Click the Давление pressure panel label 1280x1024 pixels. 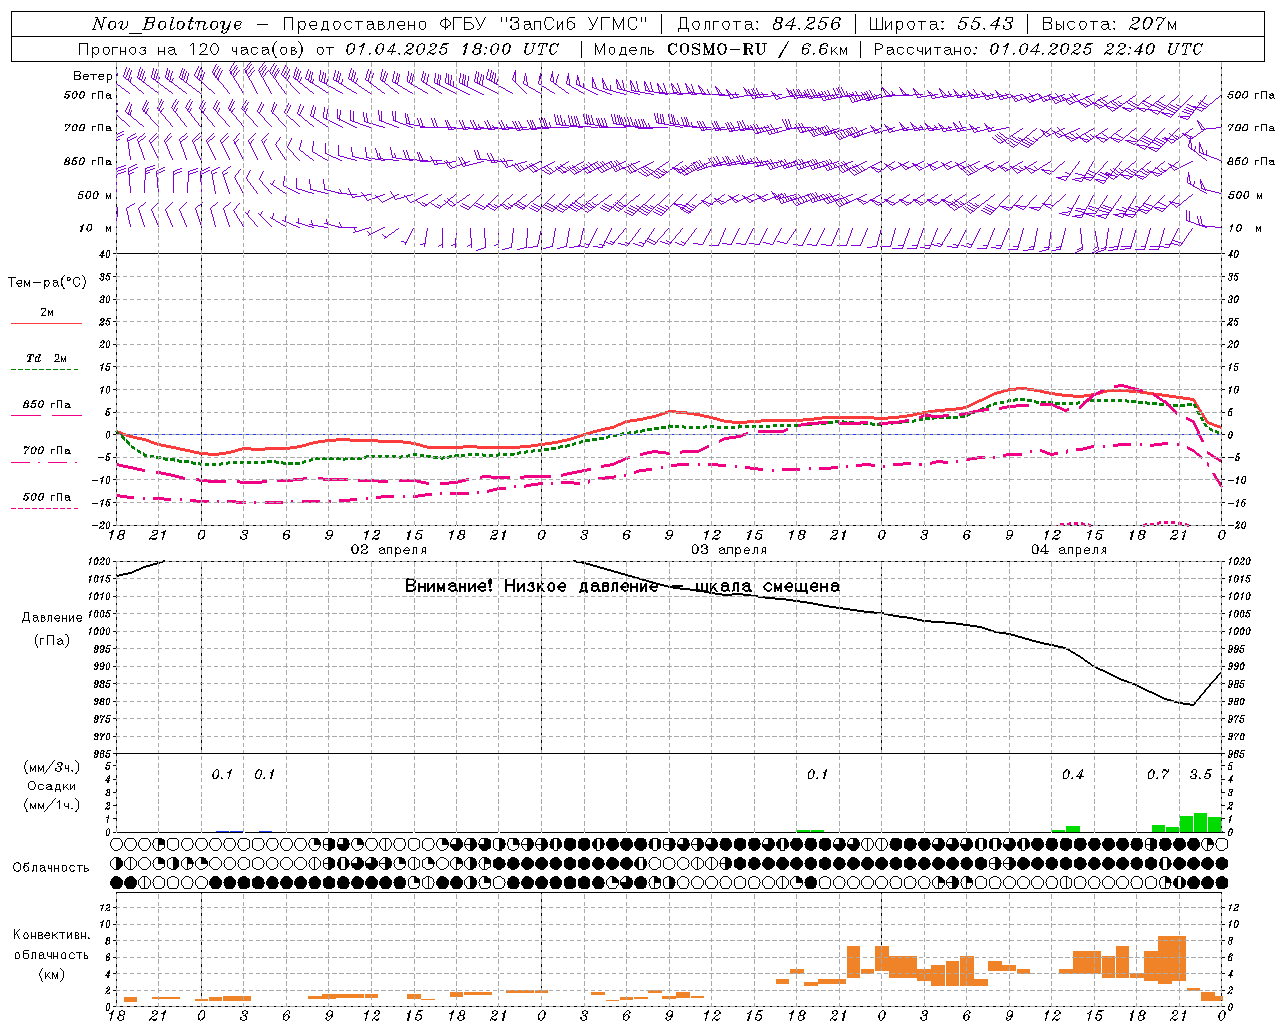52,618
